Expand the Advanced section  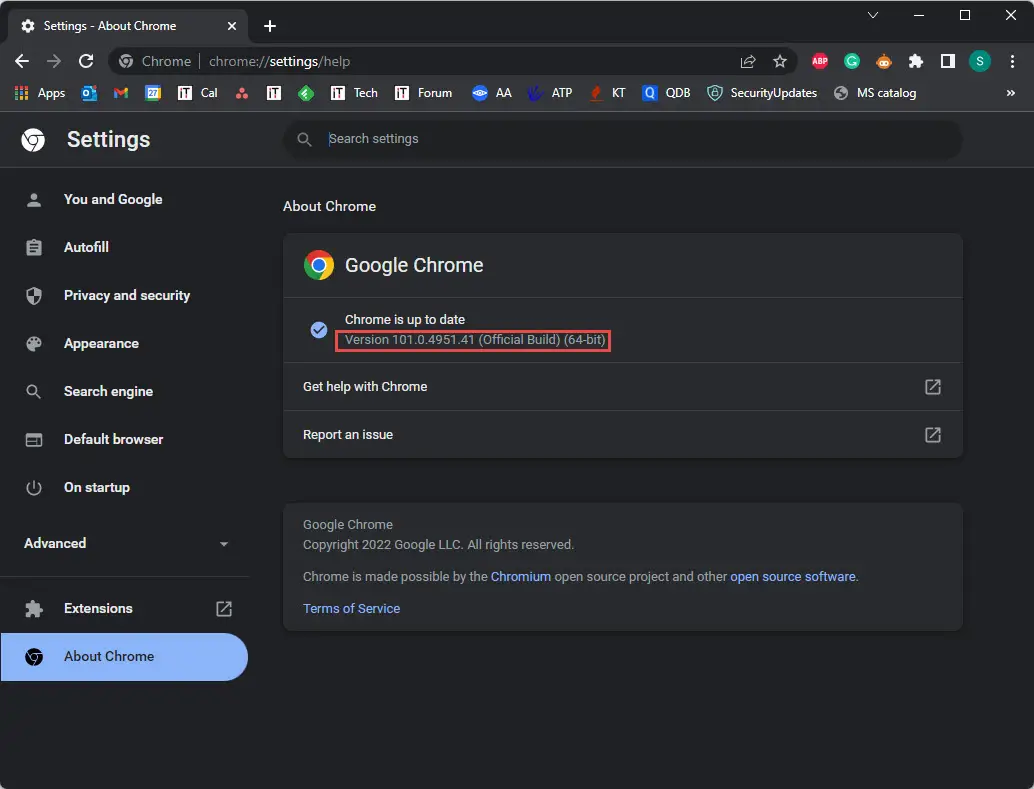click(x=125, y=544)
